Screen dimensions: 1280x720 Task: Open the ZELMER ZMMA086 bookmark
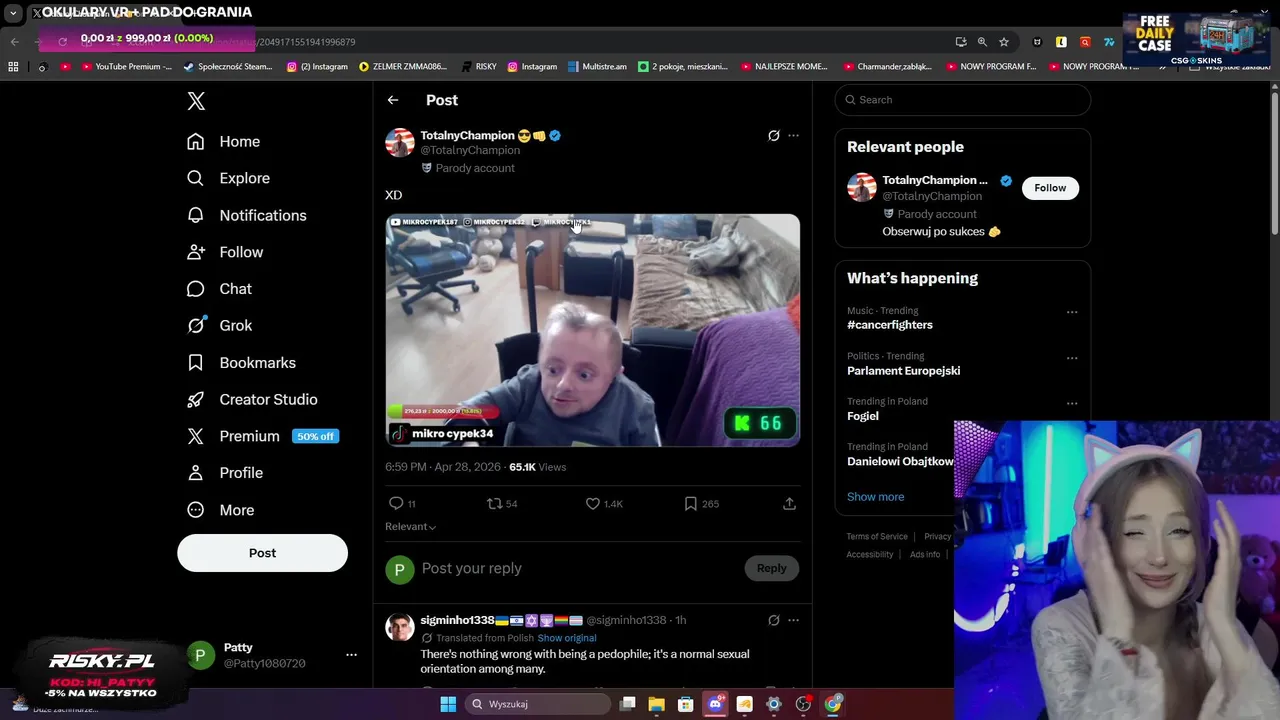[403, 67]
